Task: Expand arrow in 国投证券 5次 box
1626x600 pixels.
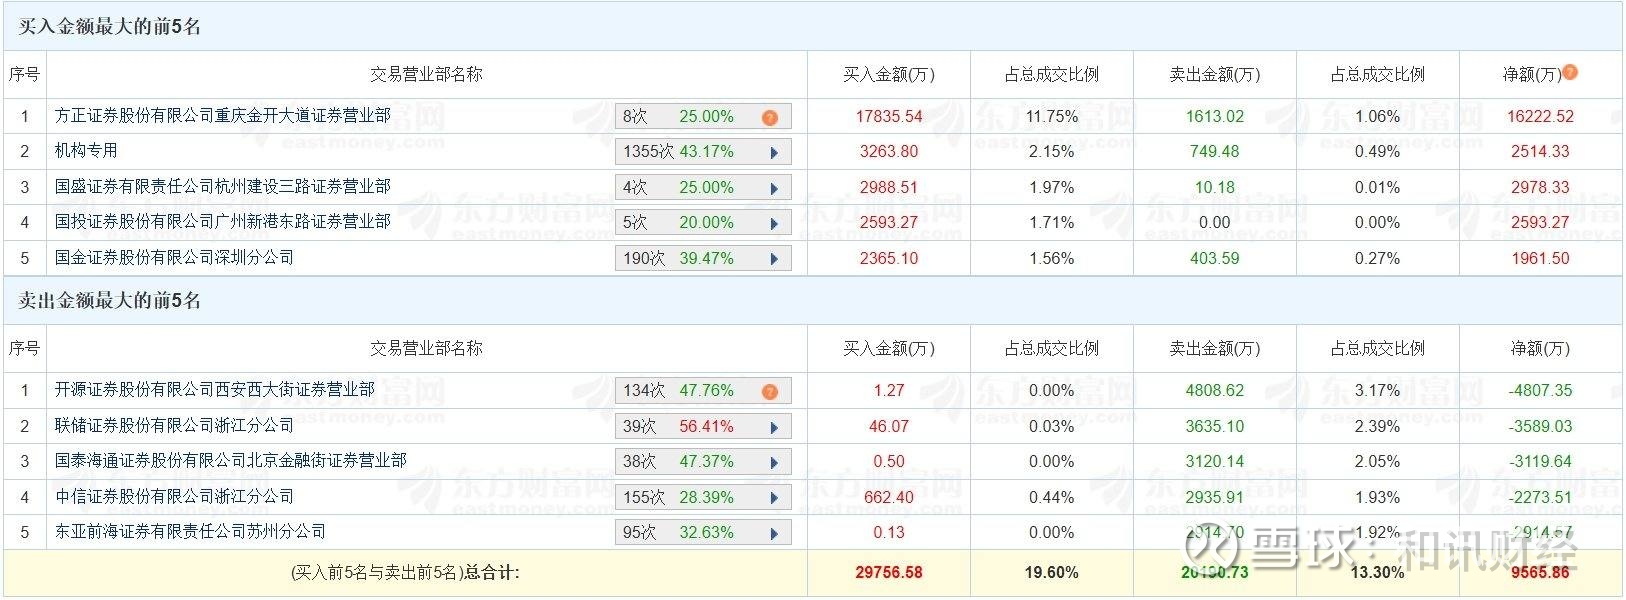Action: pos(774,224)
